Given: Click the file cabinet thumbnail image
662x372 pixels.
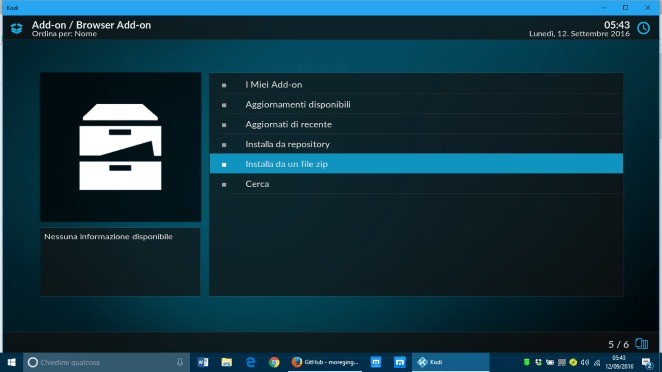Looking at the screenshot, I should coord(120,147).
